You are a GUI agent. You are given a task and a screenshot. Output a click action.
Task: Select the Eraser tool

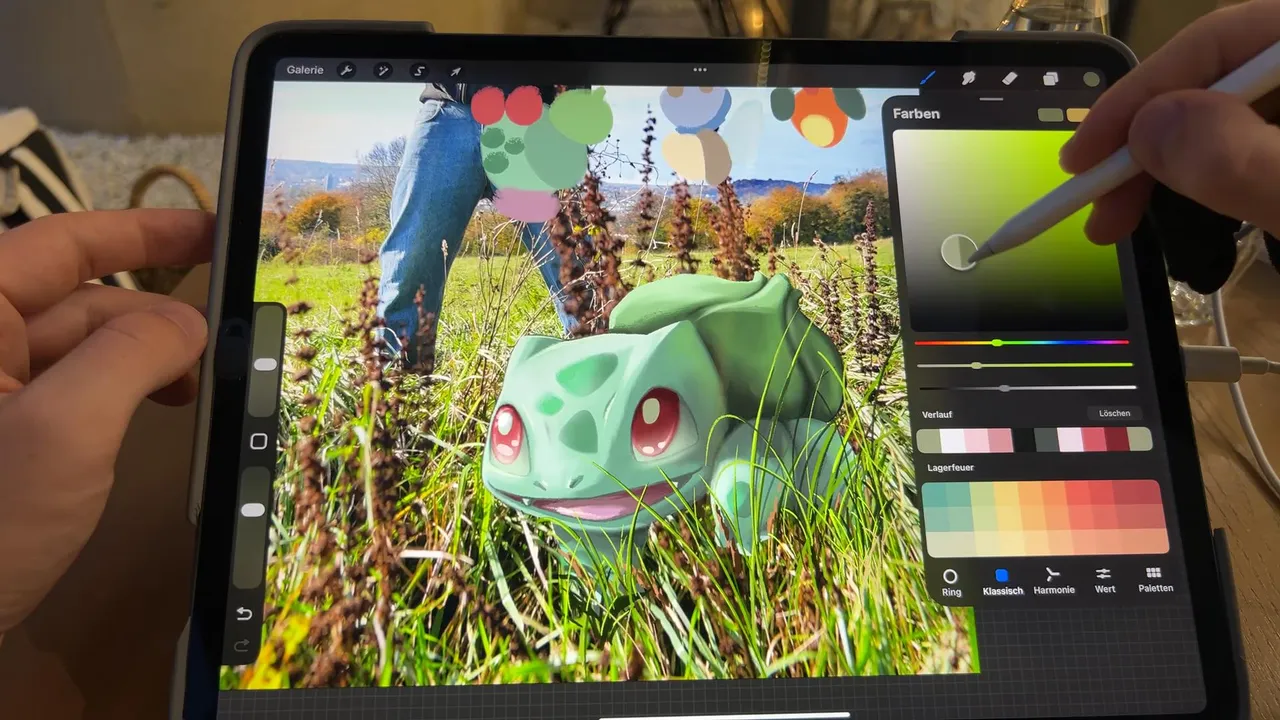point(1009,78)
